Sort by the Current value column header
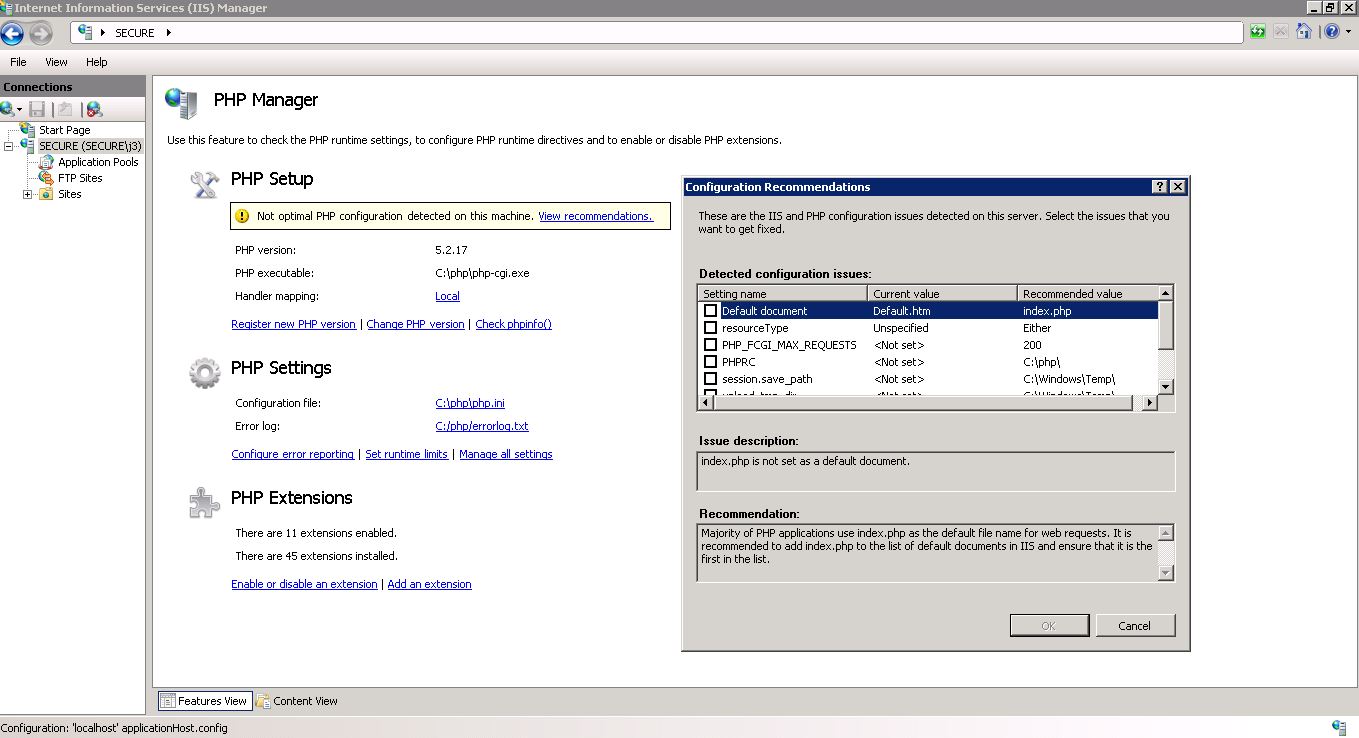Screen dimensions: 1359x738 pyautogui.click(x=943, y=294)
